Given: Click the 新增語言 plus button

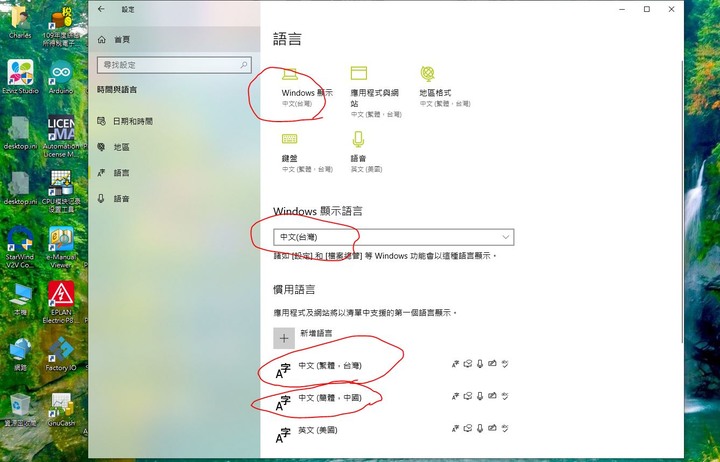Looking at the screenshot, I should [284, 338].
